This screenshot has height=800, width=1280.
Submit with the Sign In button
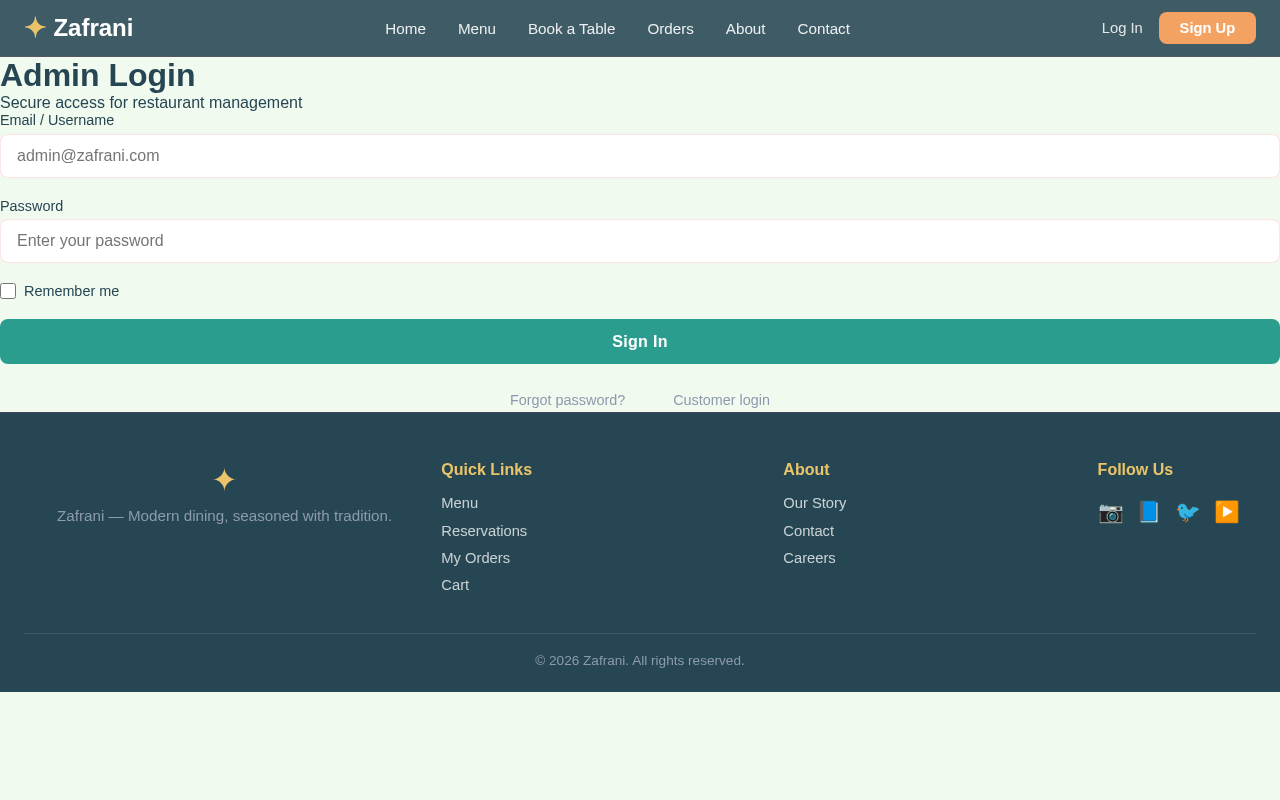640,341
